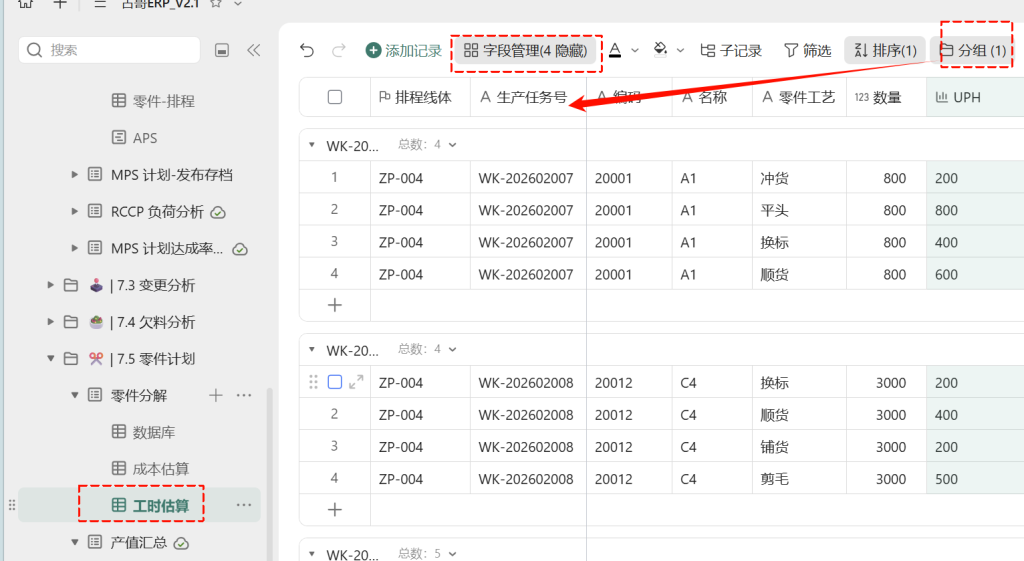Click the cloud status icon beside 产值汇总
This screenshot has width=1024, height=561.
pyautogui.click(x=182, y=543)
